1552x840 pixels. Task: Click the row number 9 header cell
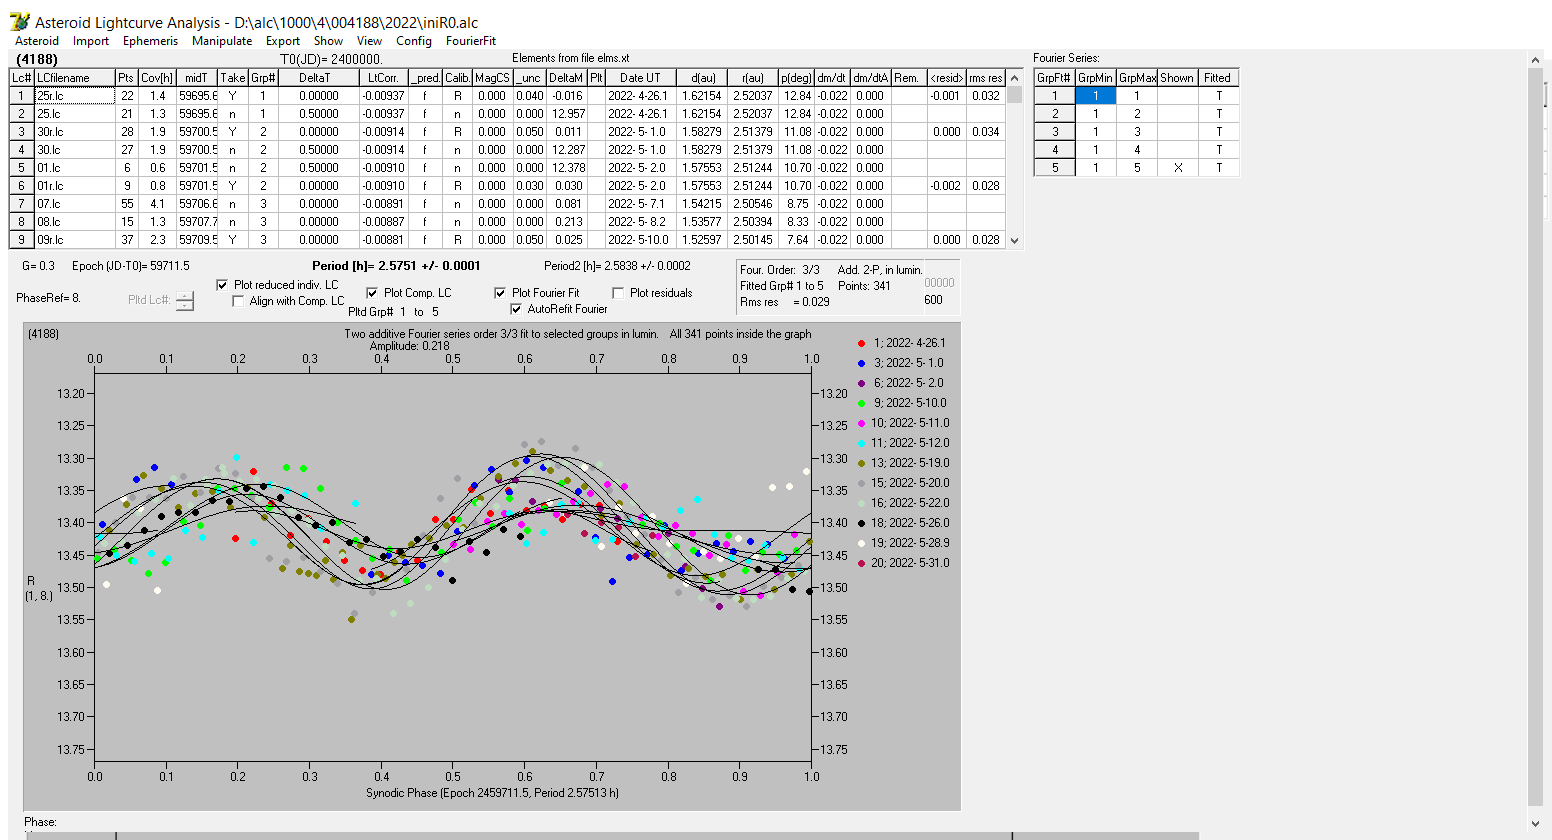[22, 240]
